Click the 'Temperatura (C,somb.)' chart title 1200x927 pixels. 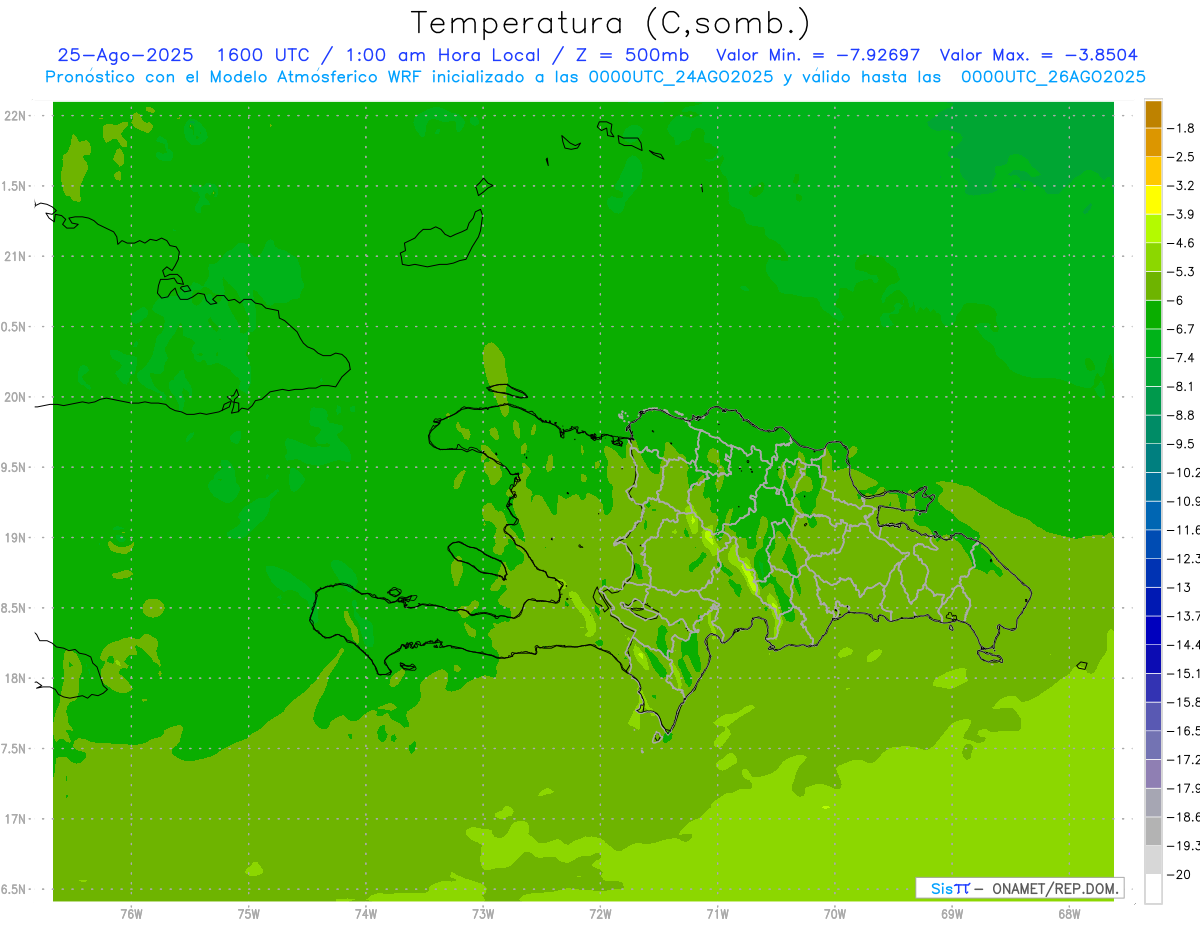pyautogui.click(x=611, y=23)
